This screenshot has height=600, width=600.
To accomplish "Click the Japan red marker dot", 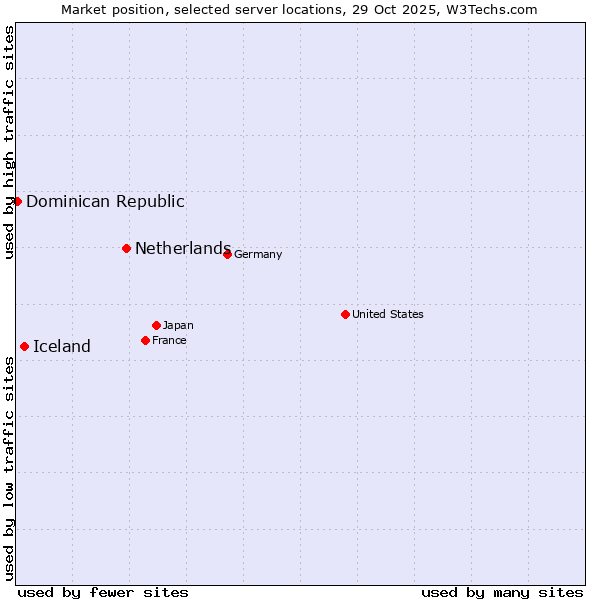I will (x=156, y=325).
